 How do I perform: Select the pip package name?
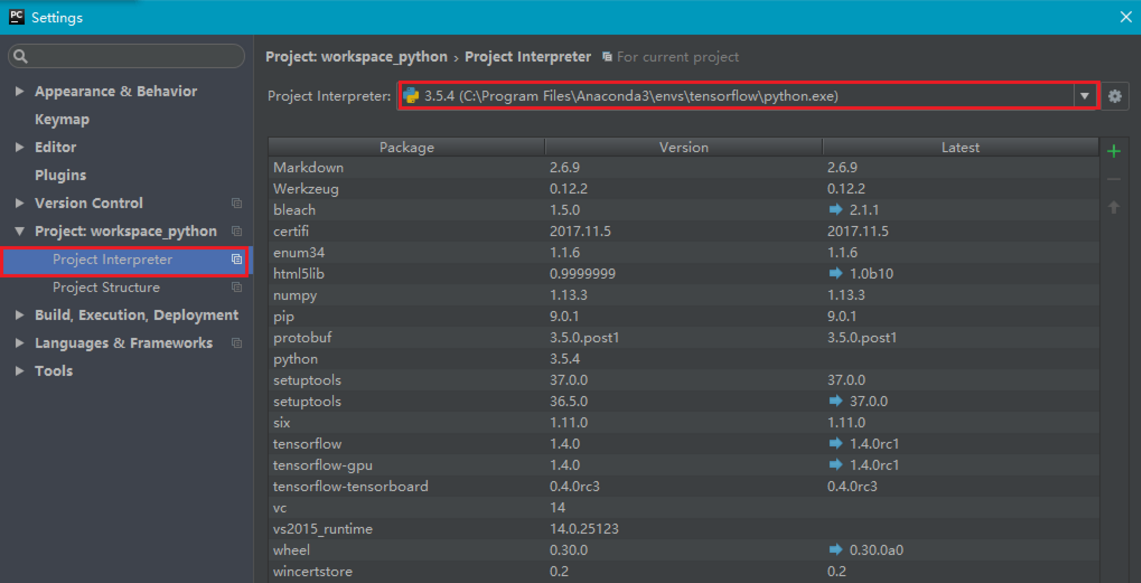282,317
